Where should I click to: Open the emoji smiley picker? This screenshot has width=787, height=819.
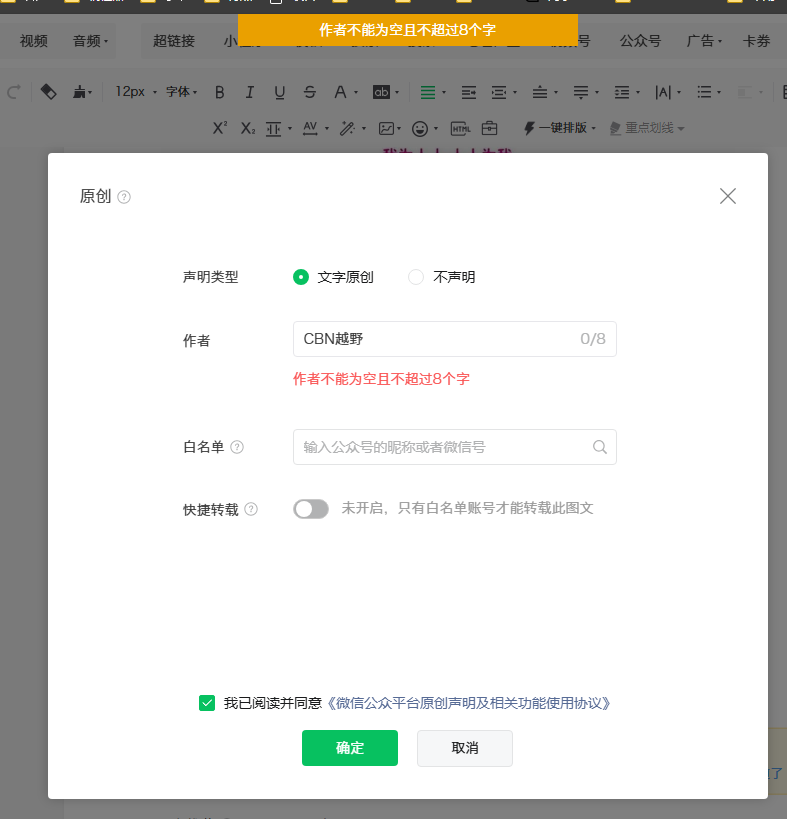420,128
